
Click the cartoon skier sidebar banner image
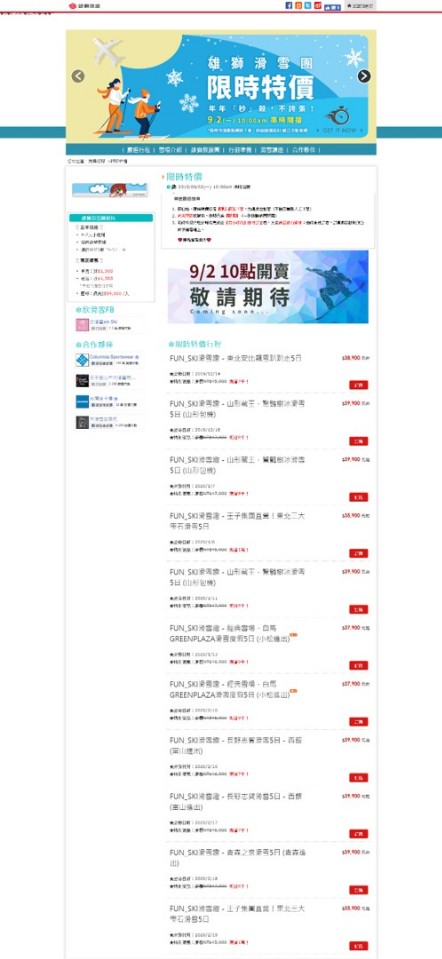click(110, 190)
